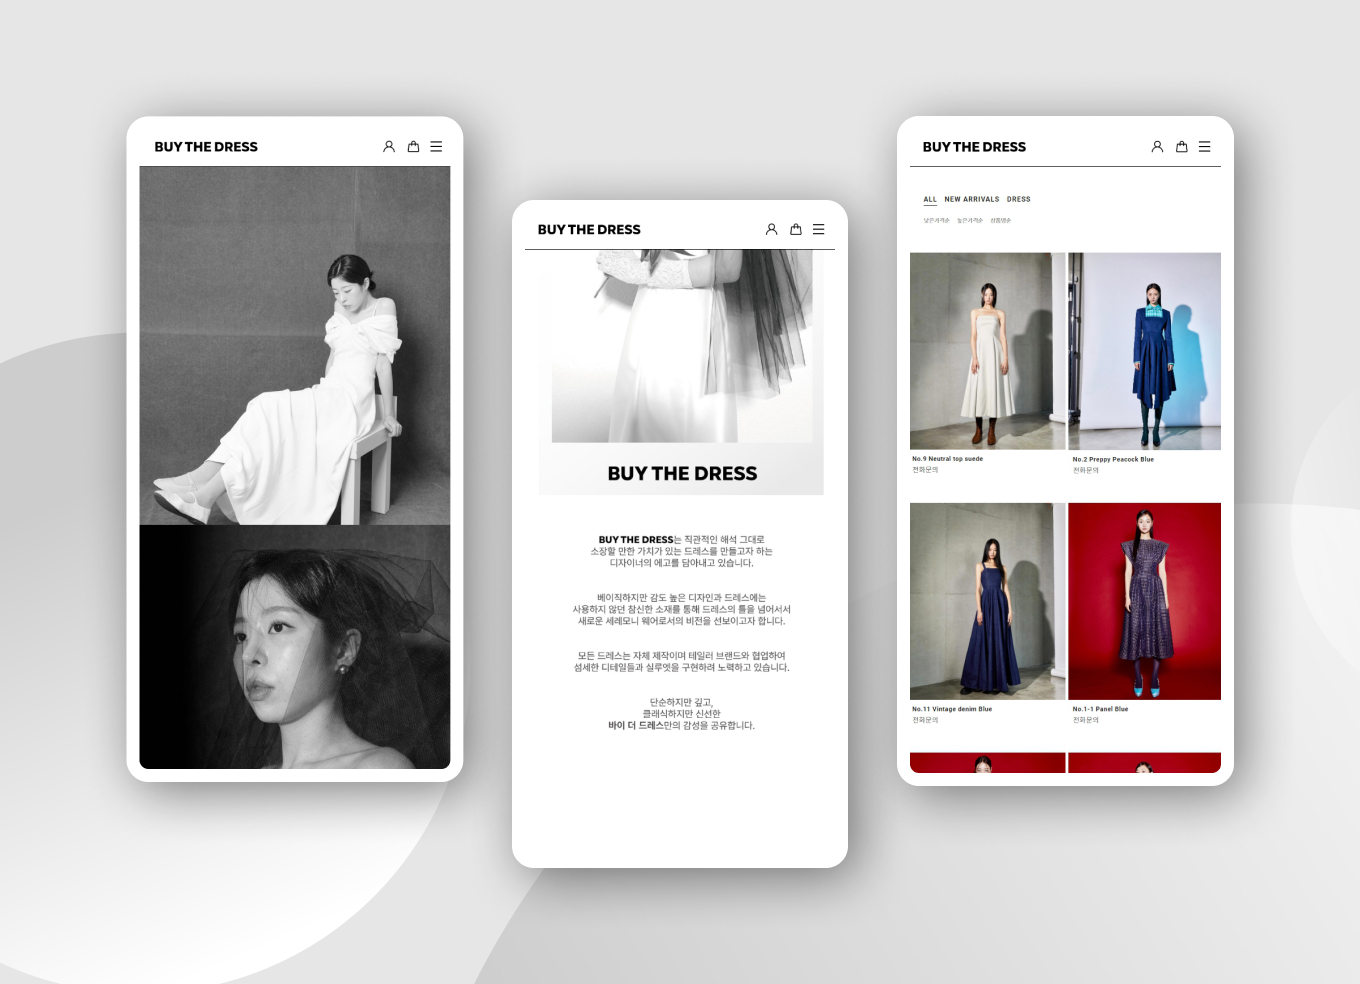Viewport: 1360px width, 984px height.
Task: Click 전화문의 under No.2 Preppy Peacock Blue
Action: [1086, 470]
